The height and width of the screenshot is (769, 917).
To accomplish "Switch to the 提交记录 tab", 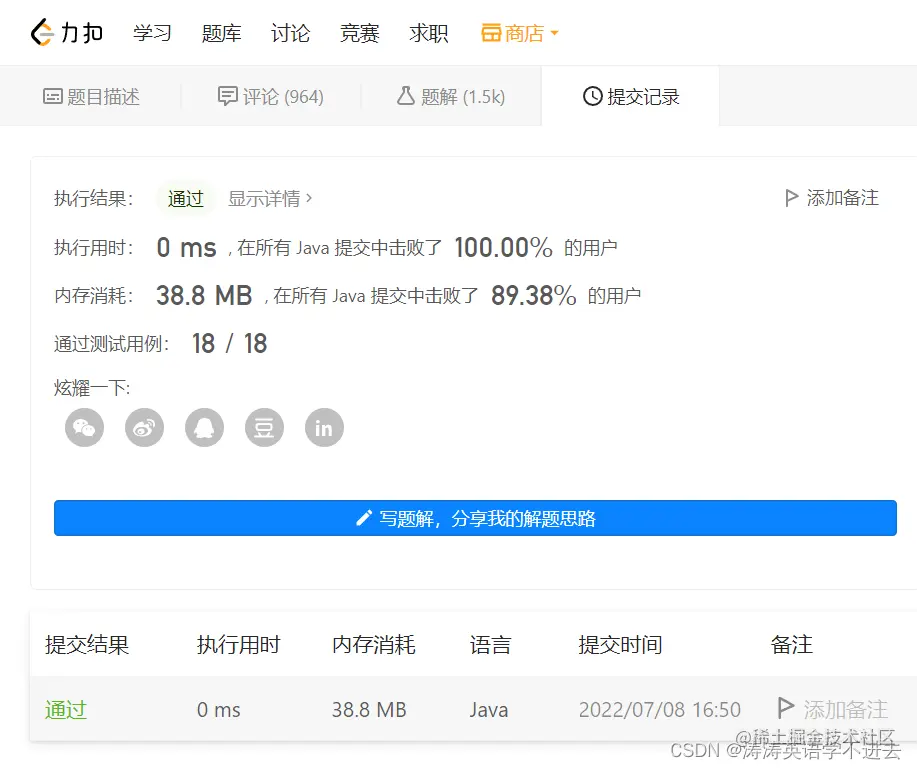I will point(631,96).
